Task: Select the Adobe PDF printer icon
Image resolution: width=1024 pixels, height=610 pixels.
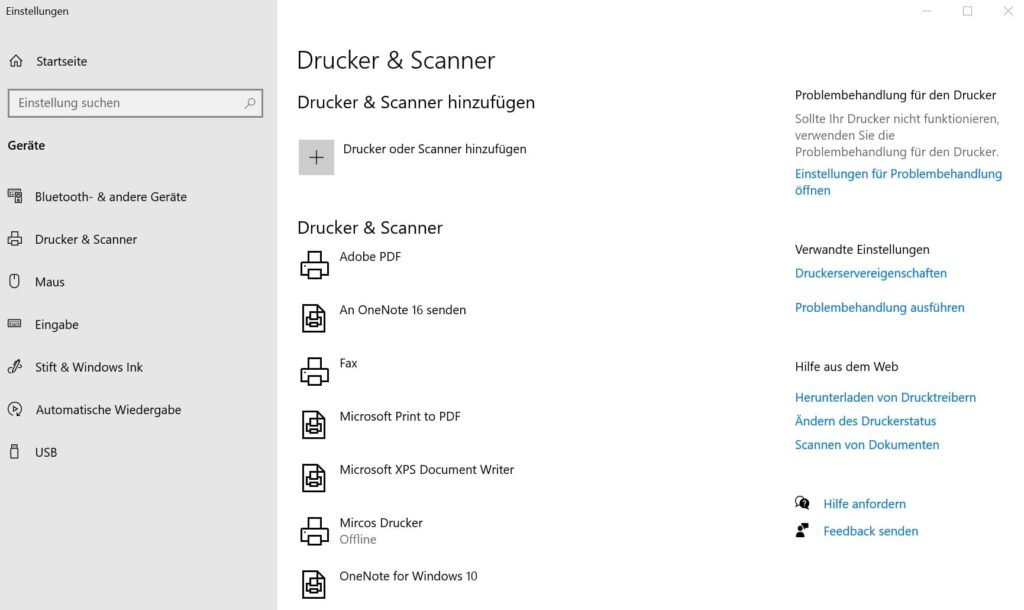Action: (315, 264)
